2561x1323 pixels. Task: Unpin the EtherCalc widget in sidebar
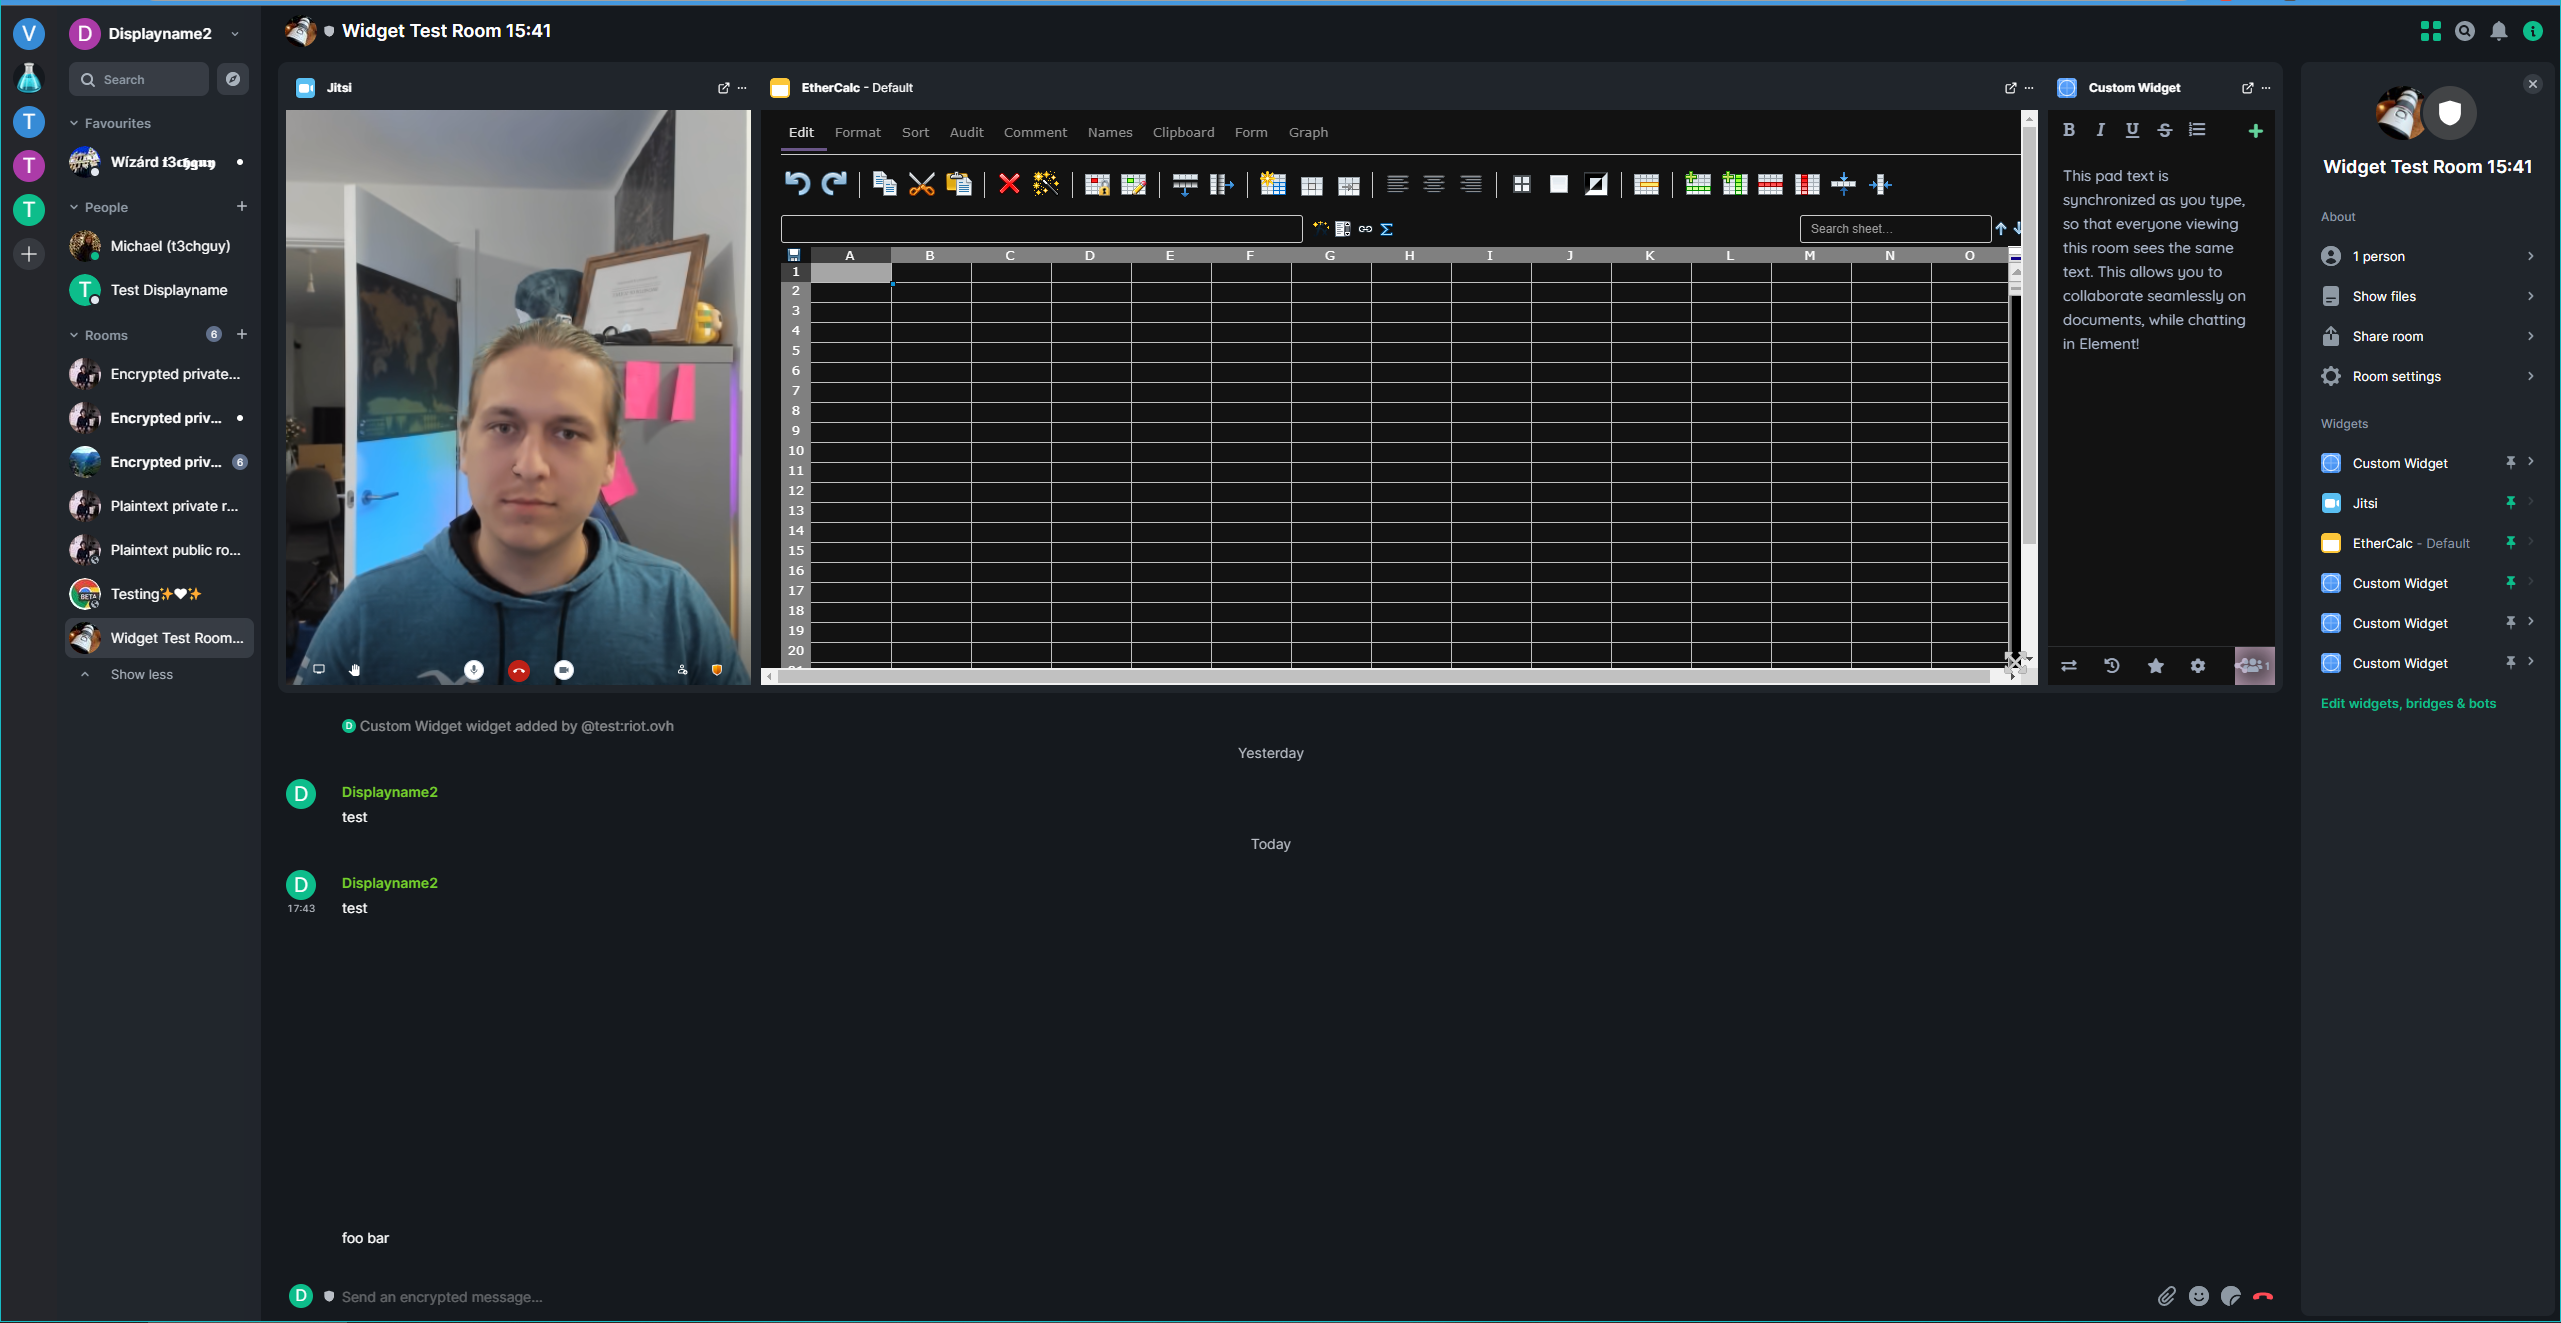coord(2510,542)
